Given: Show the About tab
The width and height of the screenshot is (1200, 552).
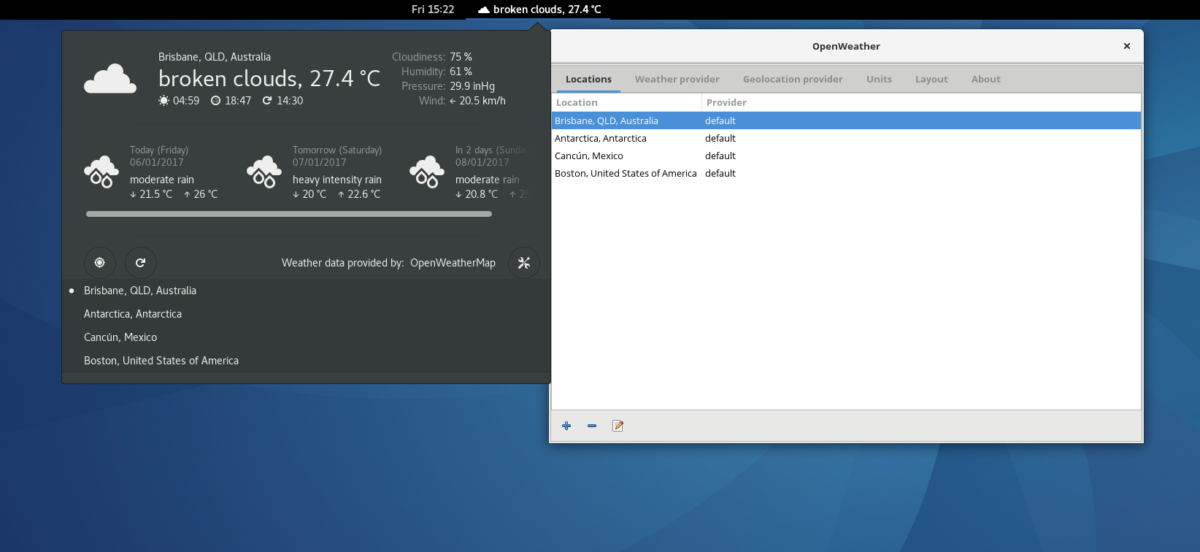Looking at the screenshot, I should tap(986, 79).
